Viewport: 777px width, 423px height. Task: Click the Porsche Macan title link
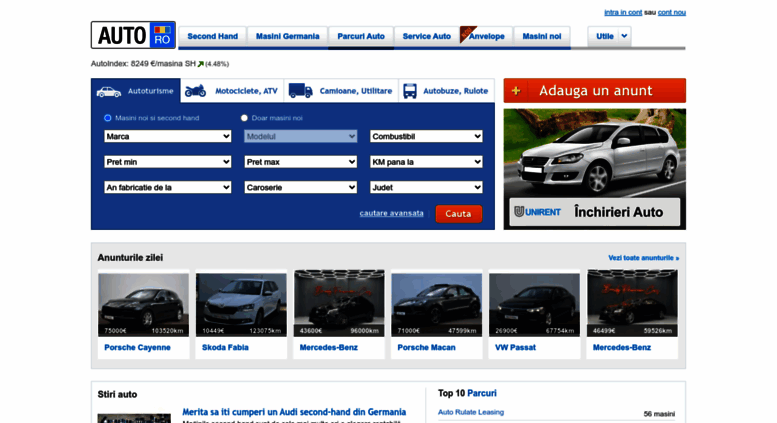coord(426,348)
